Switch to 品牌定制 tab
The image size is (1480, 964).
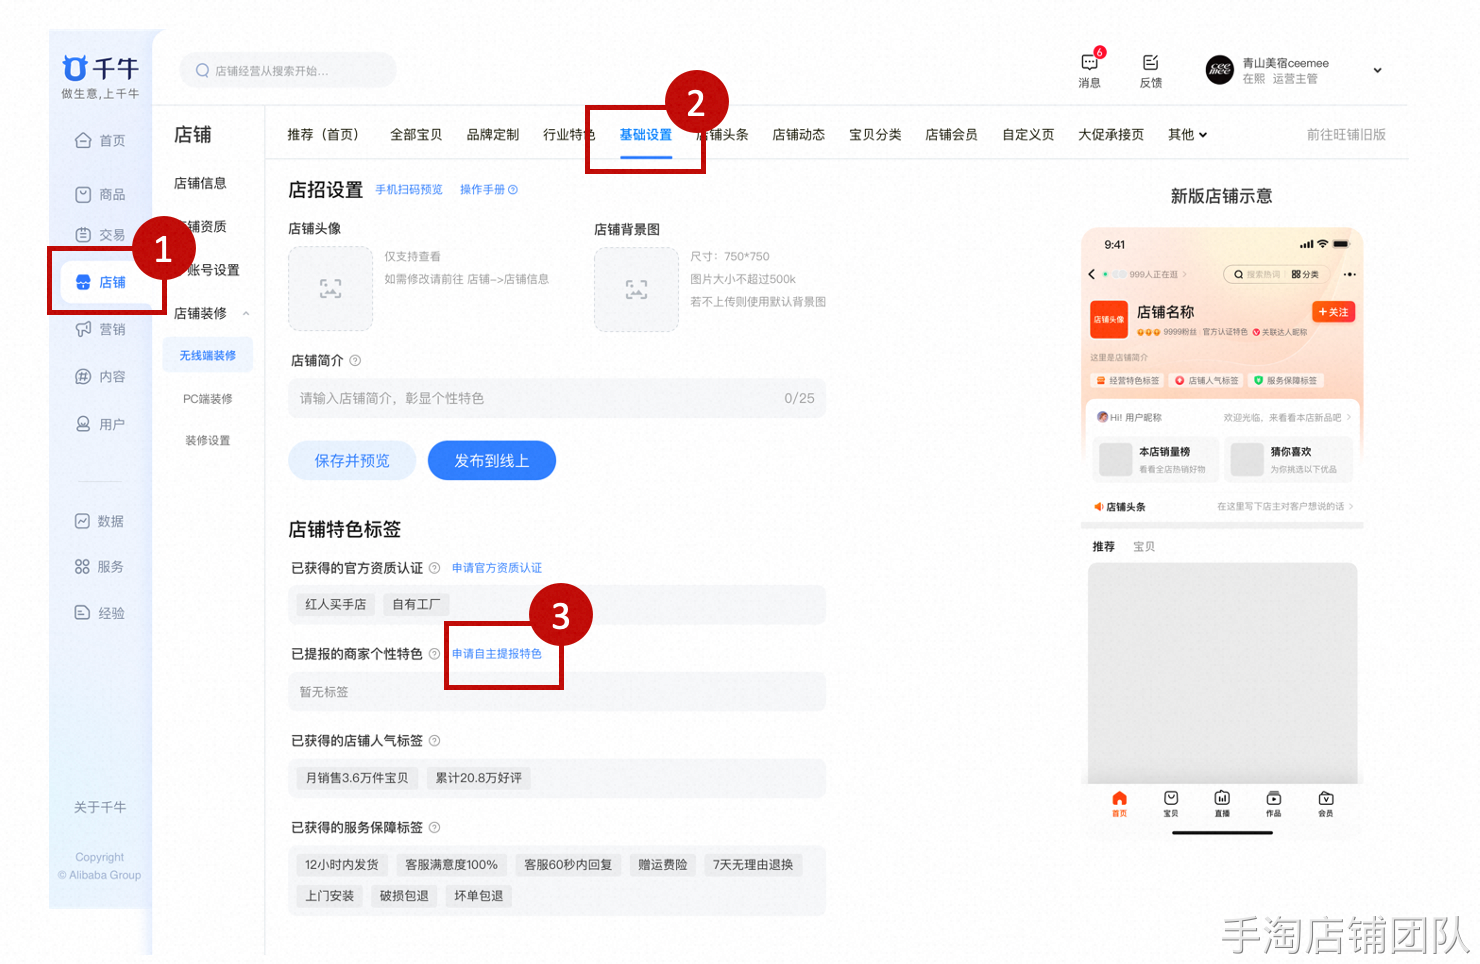[x=493, y=135]
